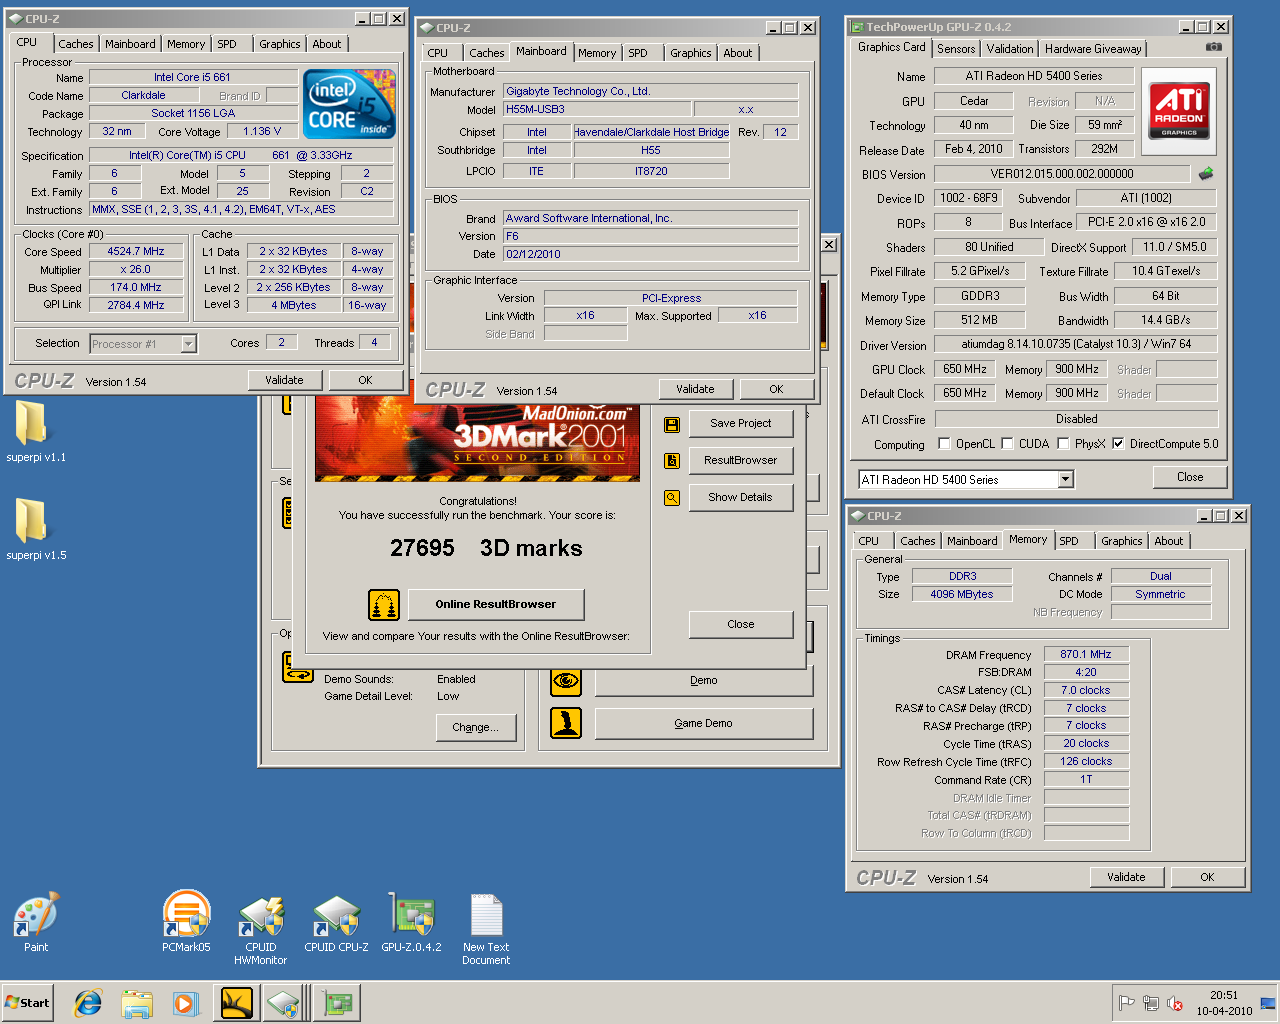Launch the PCMark05 desktop shortcut
1280x1024 pixels.
(x=186, y=914)
